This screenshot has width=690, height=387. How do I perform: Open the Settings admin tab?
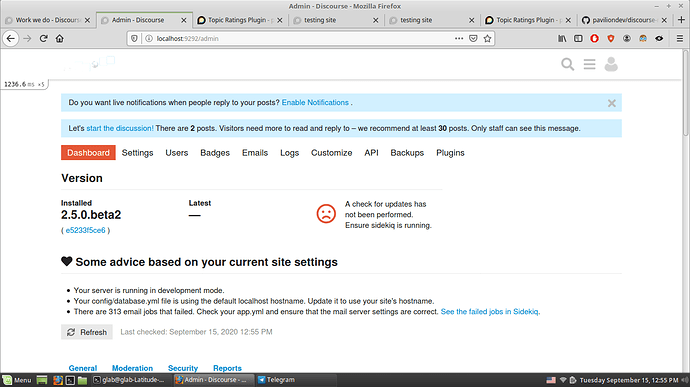click(137, 153)
